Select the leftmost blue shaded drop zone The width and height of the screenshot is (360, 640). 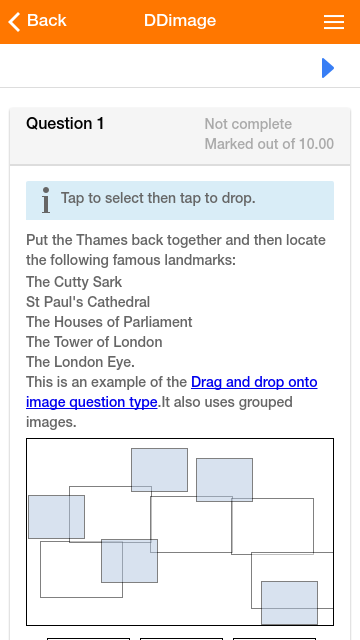56,517
